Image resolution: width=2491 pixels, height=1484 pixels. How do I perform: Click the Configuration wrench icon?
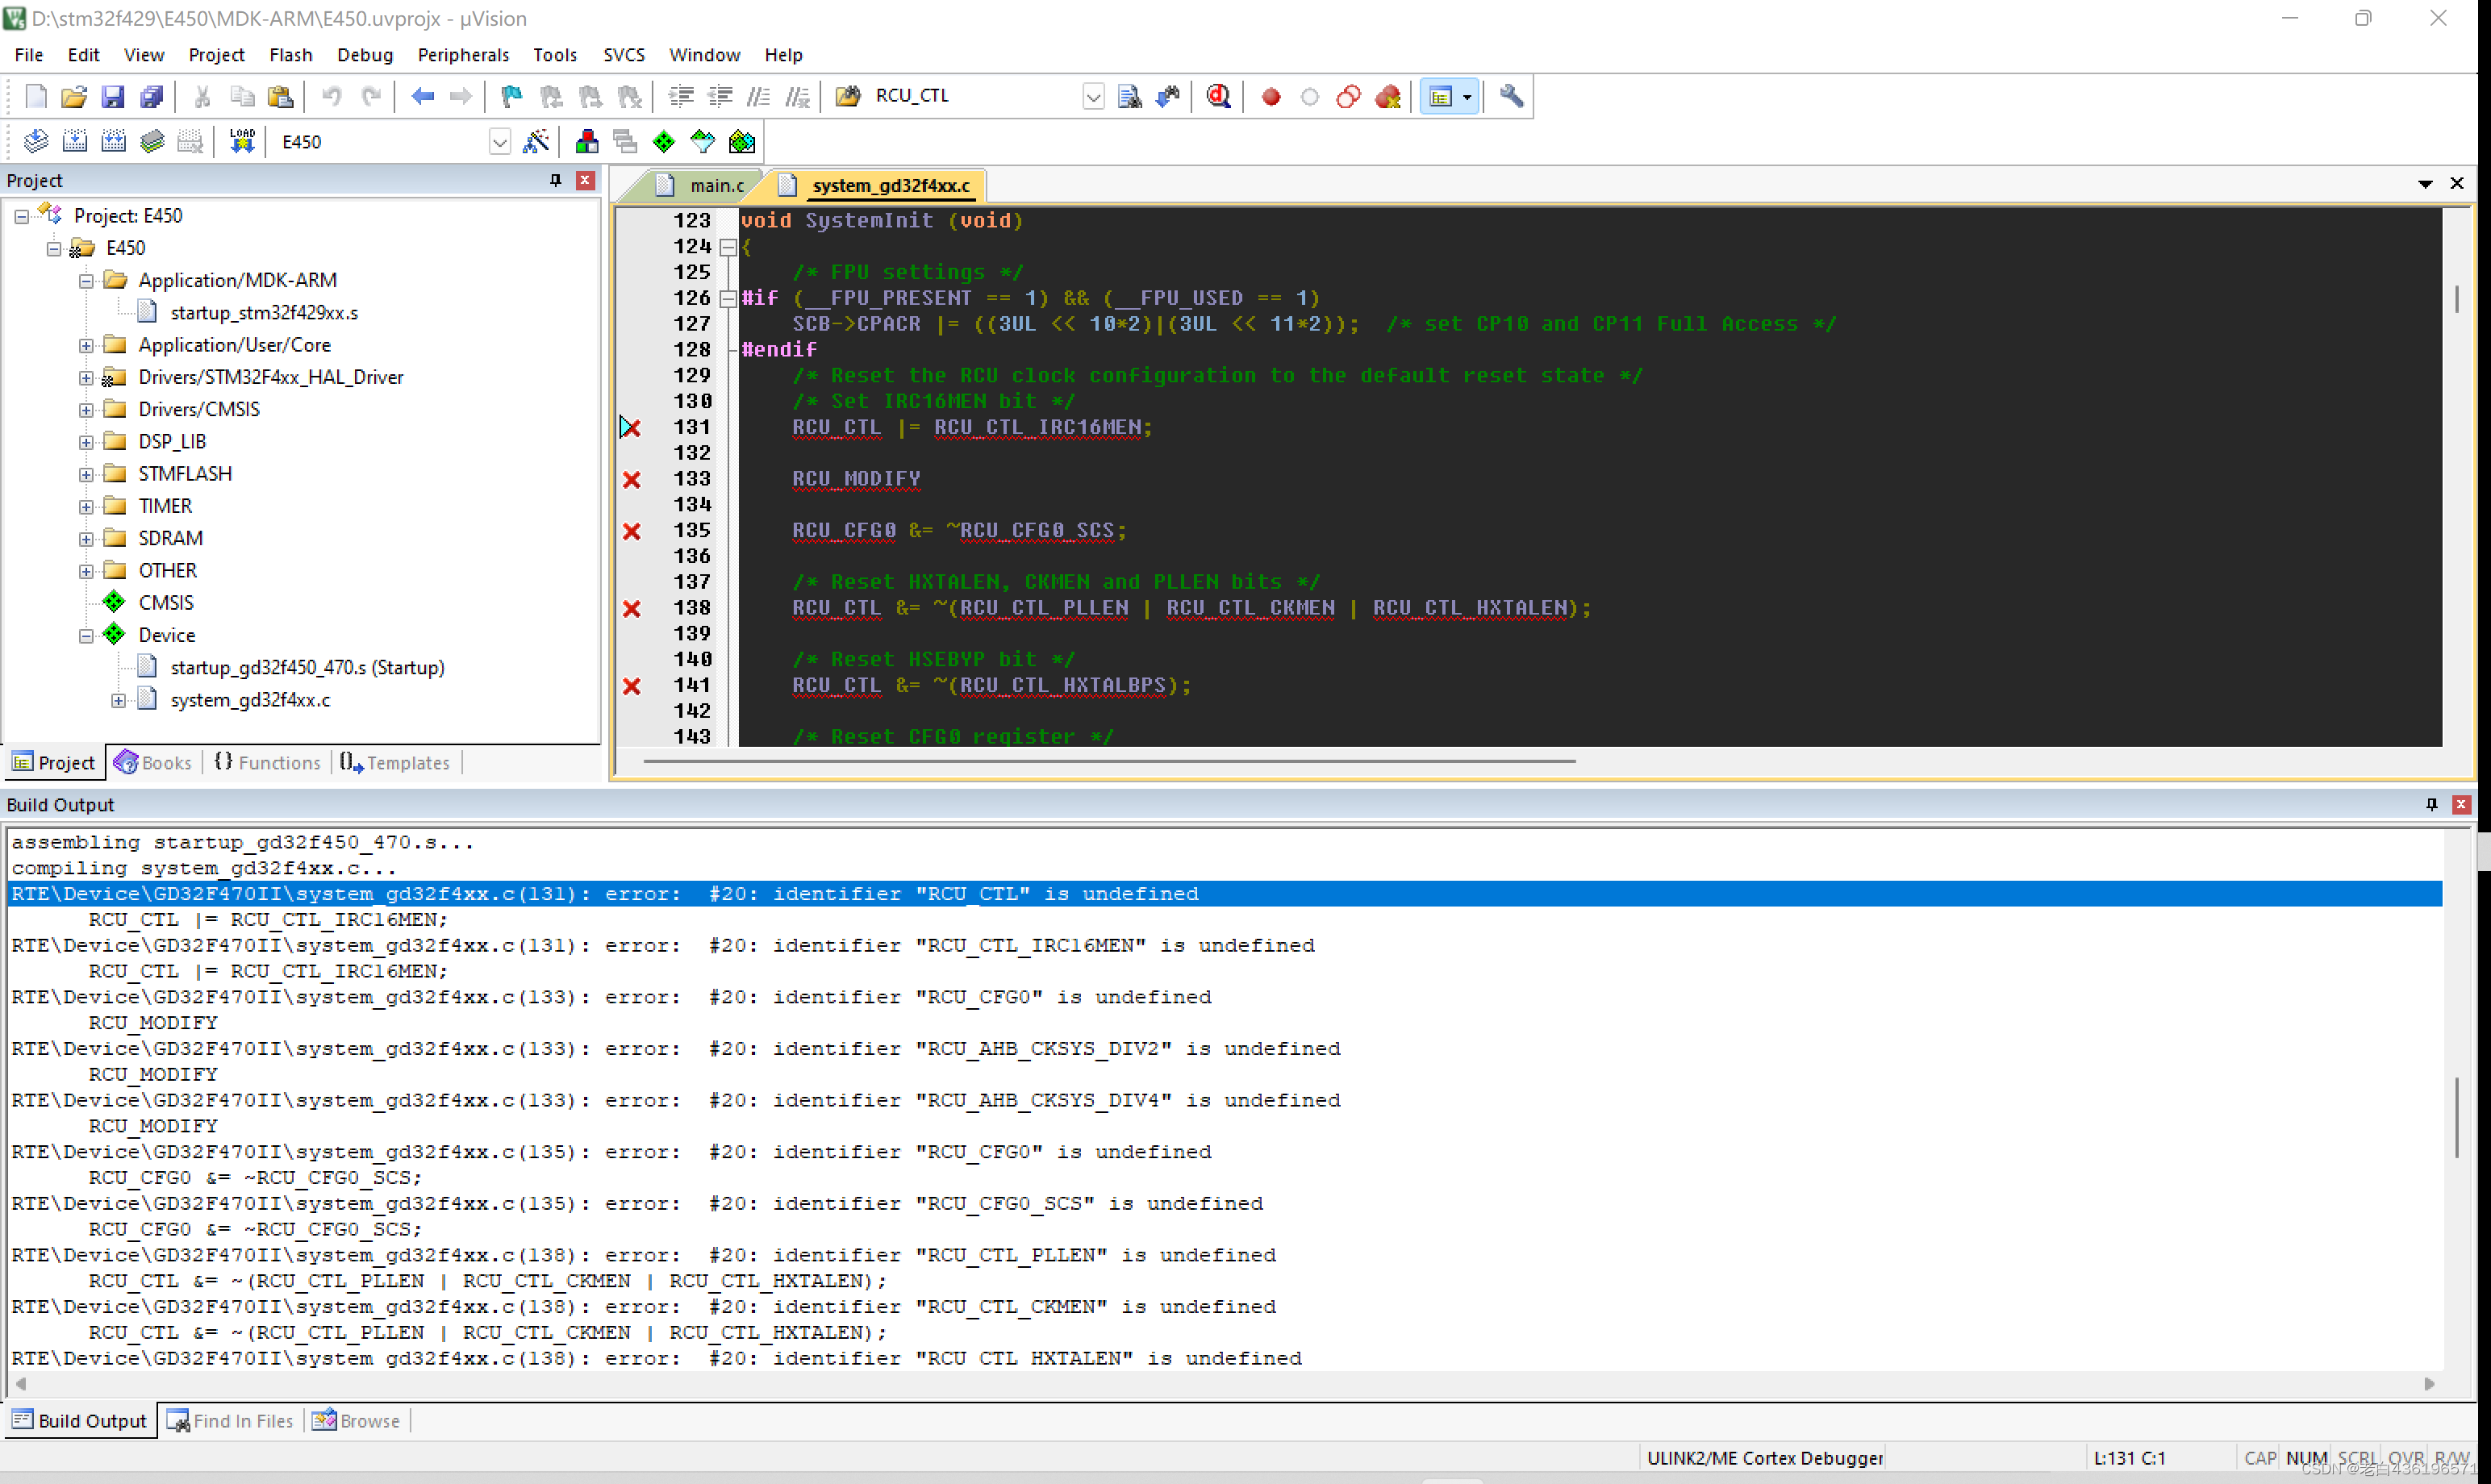pos(1511,96)
